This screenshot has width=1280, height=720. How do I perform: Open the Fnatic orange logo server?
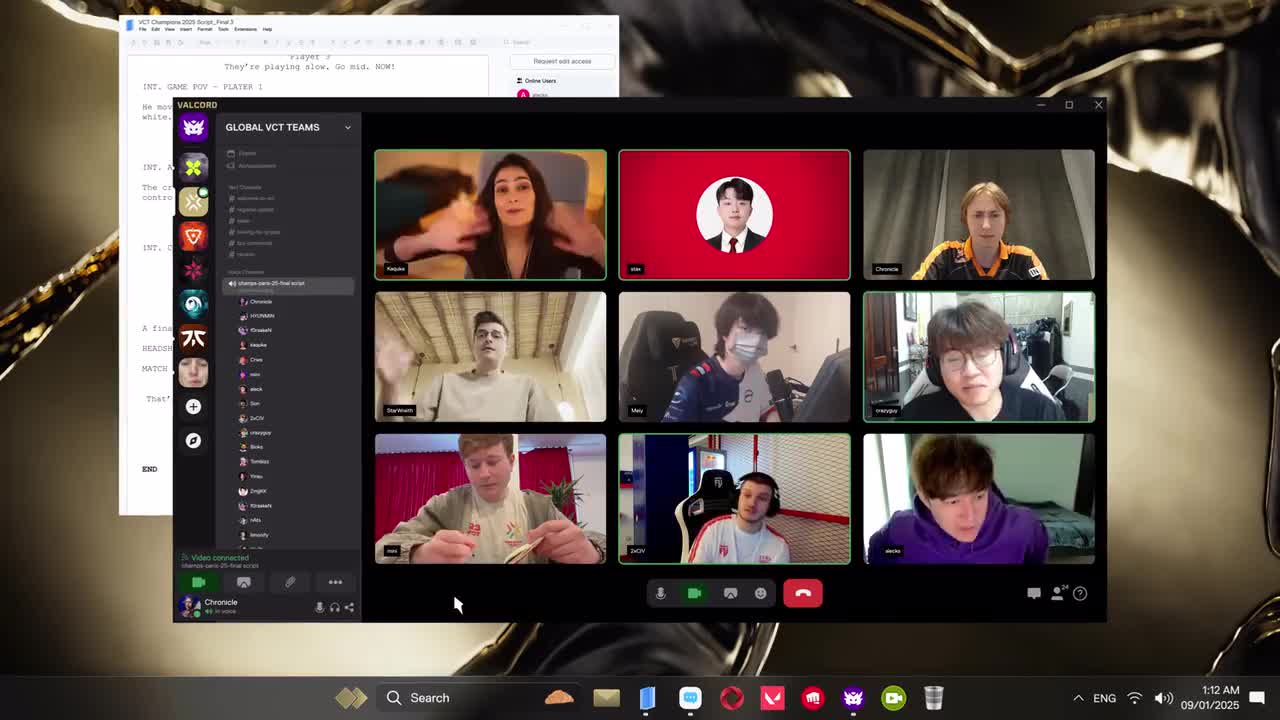point(193,338)
